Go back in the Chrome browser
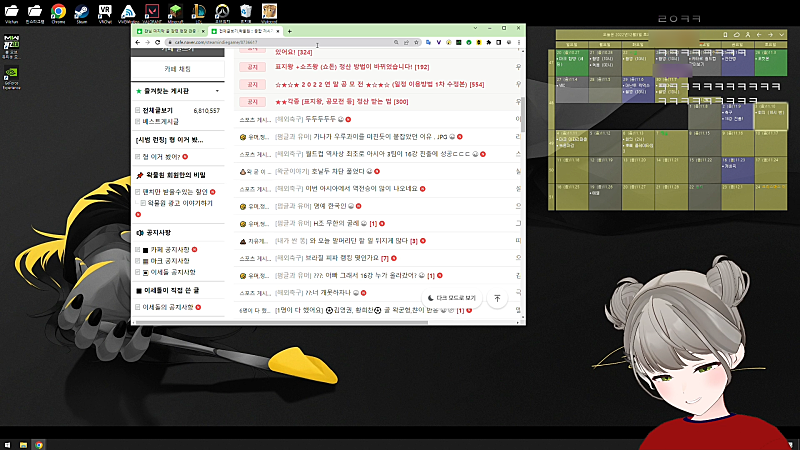 click(137, 42)
